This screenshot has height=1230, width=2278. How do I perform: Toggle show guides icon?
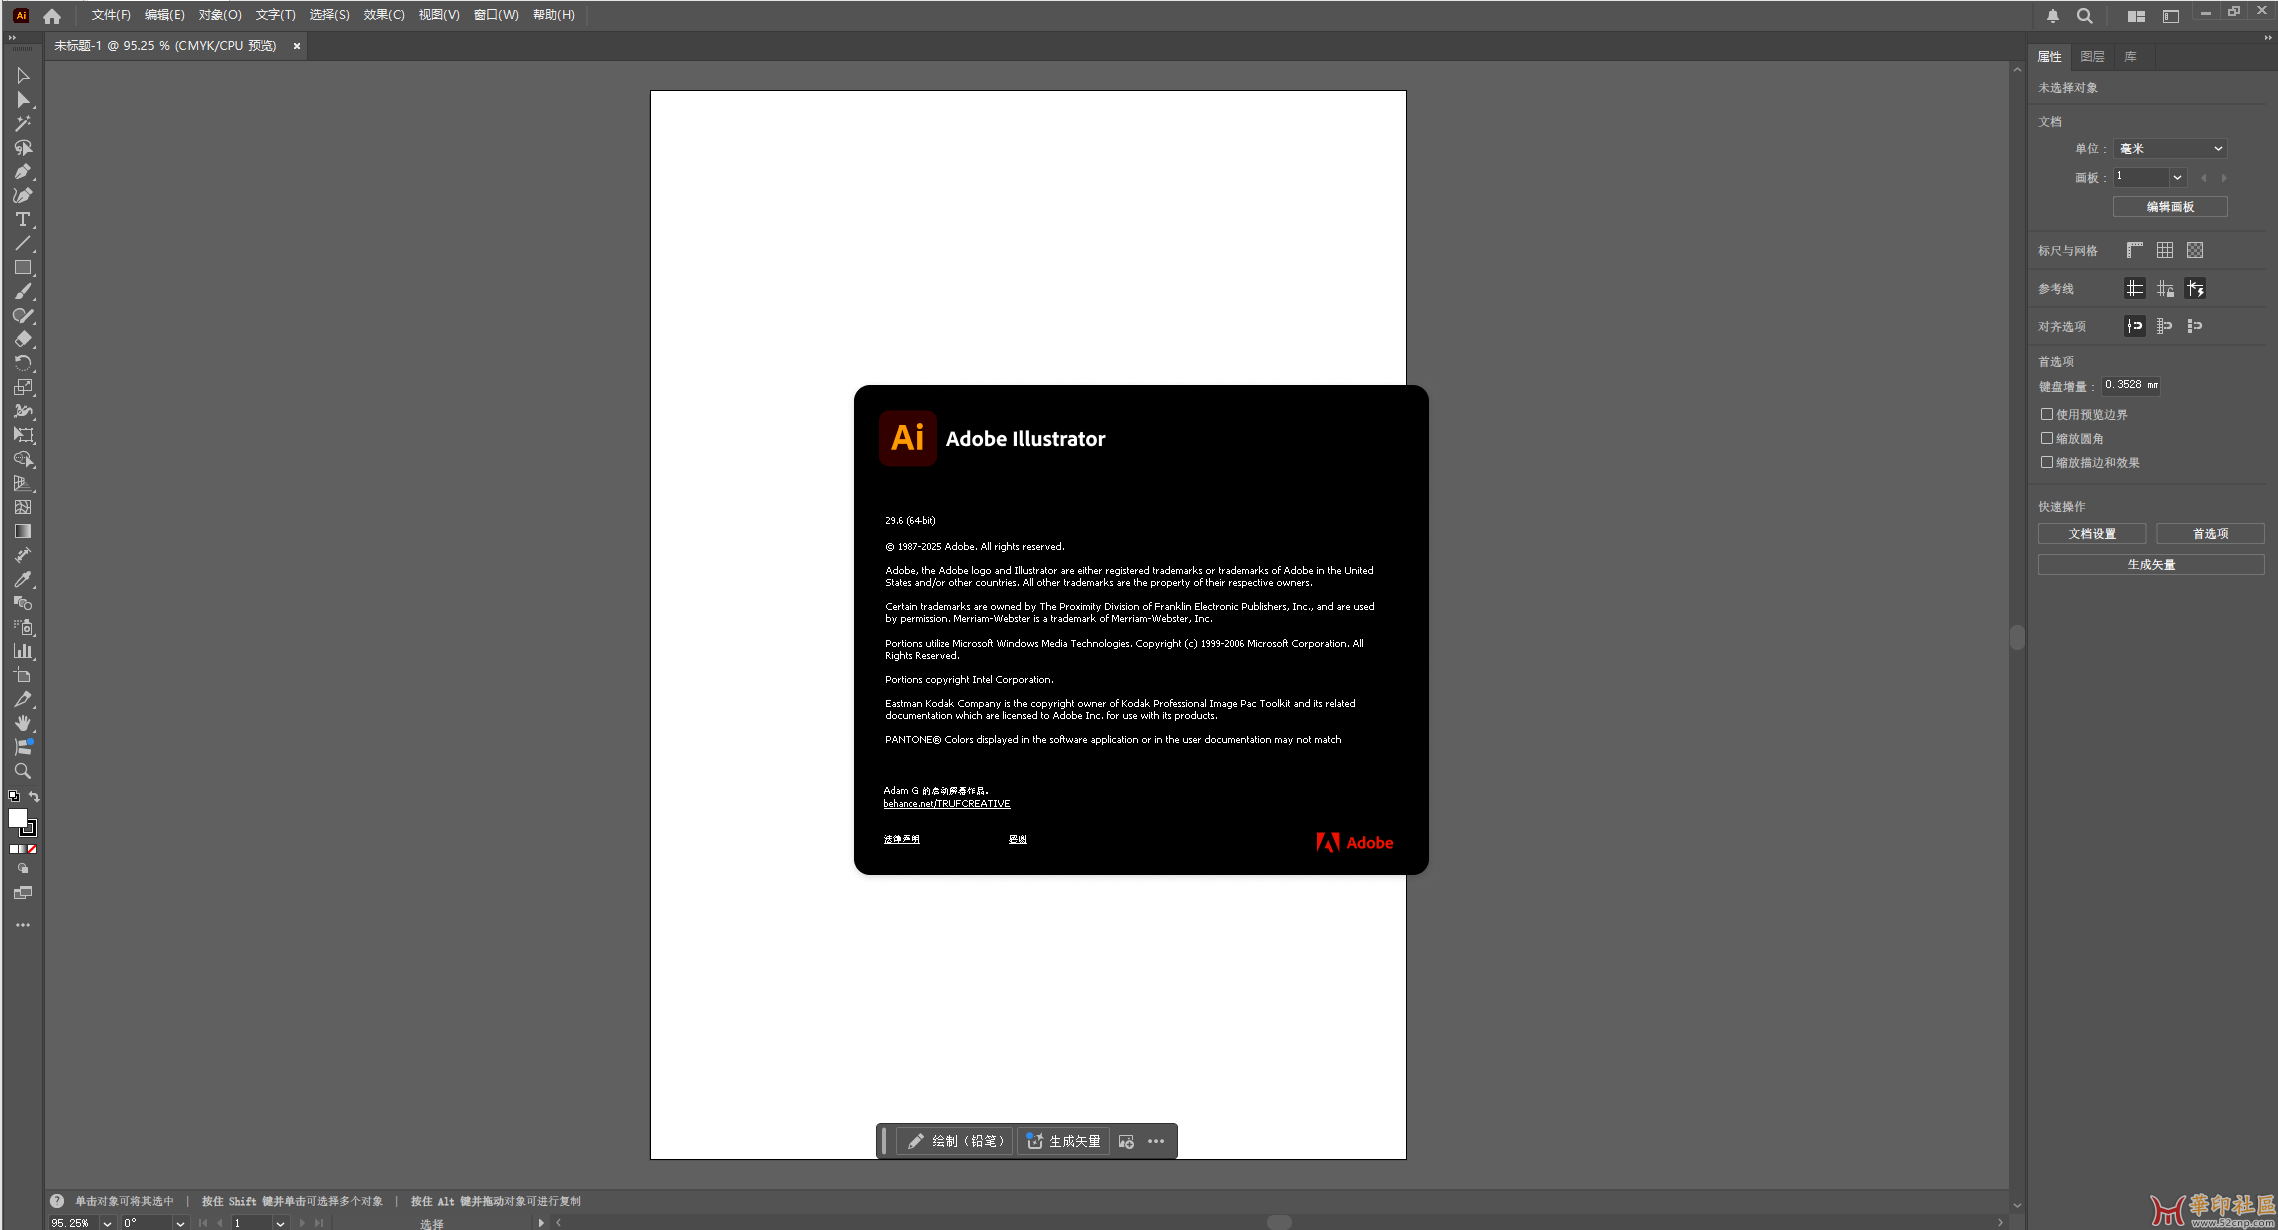2135,288
